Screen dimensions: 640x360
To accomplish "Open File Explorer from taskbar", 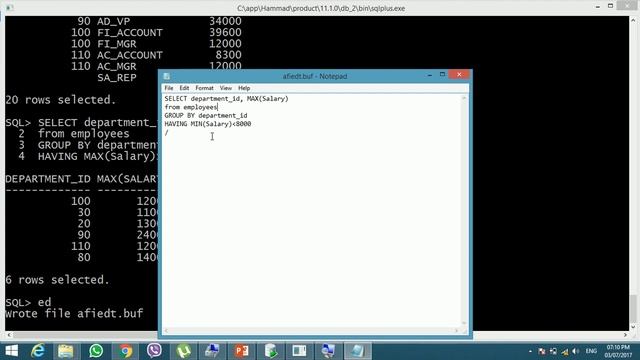I will click(65, 351).
